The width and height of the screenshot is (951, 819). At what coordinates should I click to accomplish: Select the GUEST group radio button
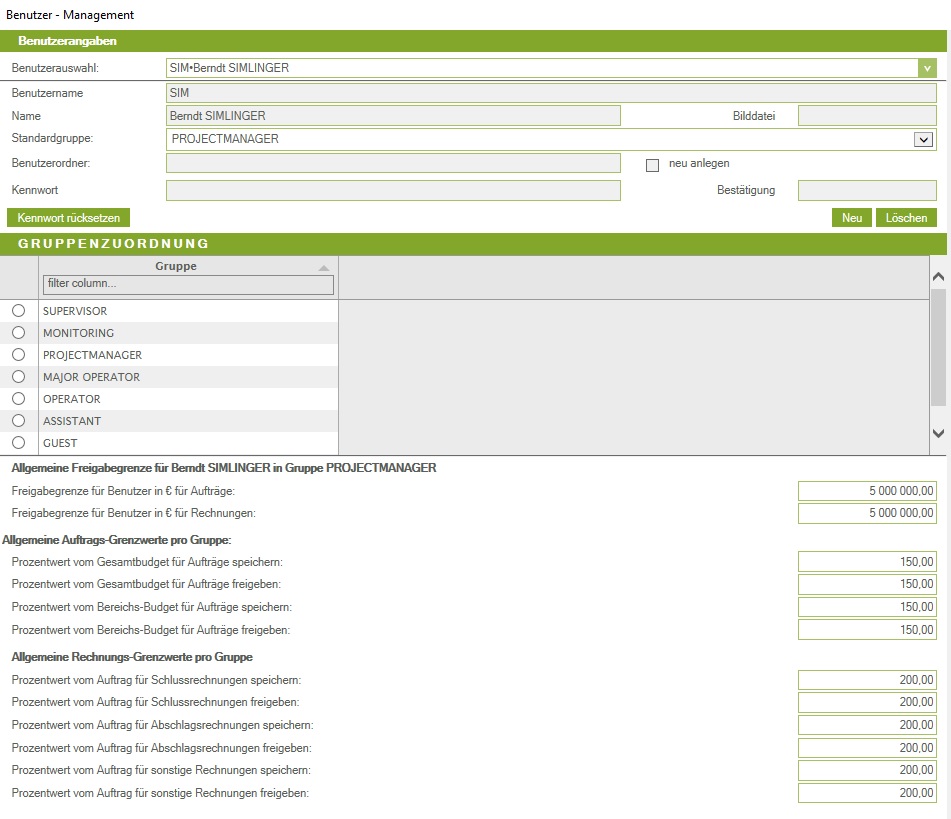(18, 443)
